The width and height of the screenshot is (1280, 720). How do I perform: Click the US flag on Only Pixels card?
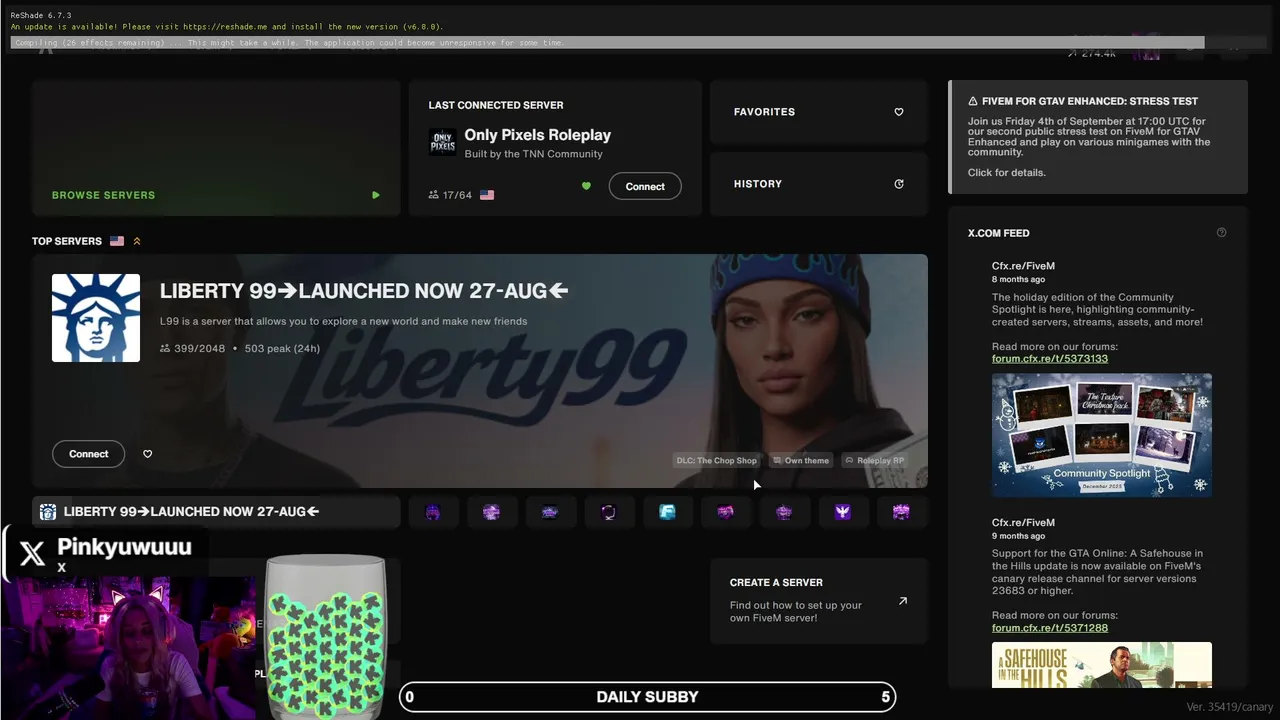click(x=487, y=195)
